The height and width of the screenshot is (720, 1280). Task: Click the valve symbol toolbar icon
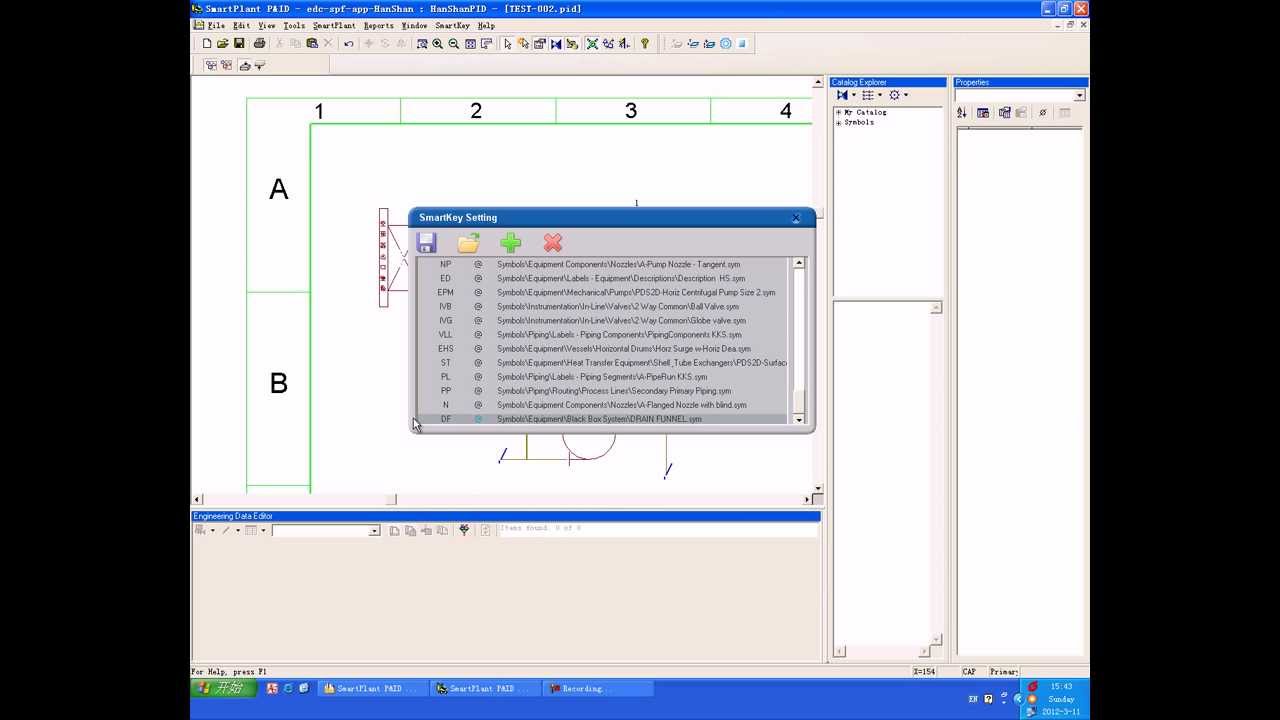point(556,44)
